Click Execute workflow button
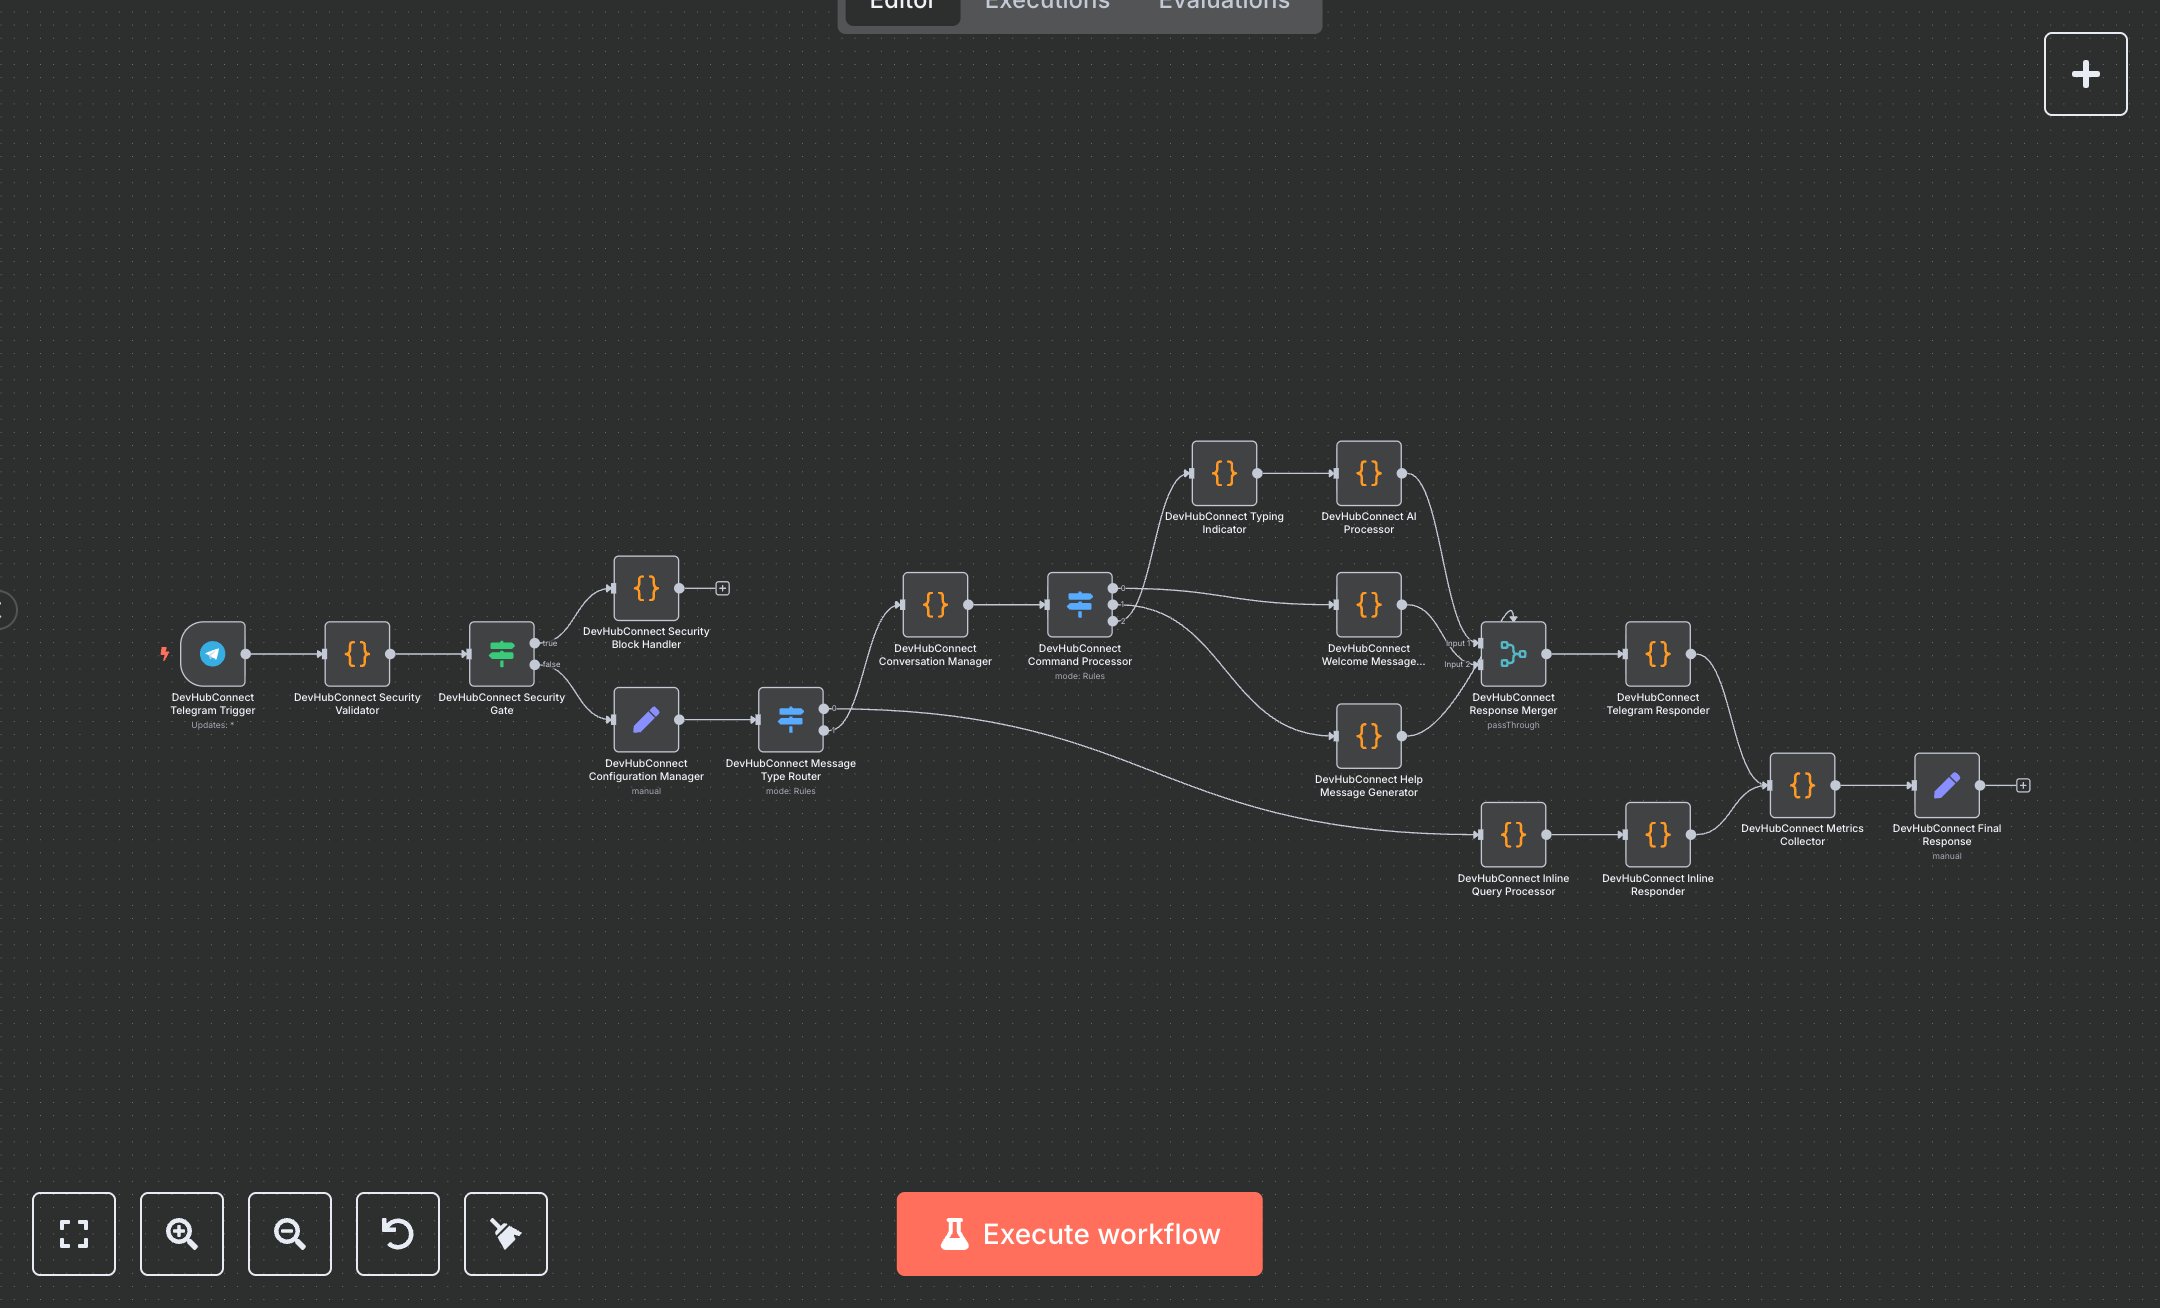2160x1308 pixels. coord(1079,1233)
